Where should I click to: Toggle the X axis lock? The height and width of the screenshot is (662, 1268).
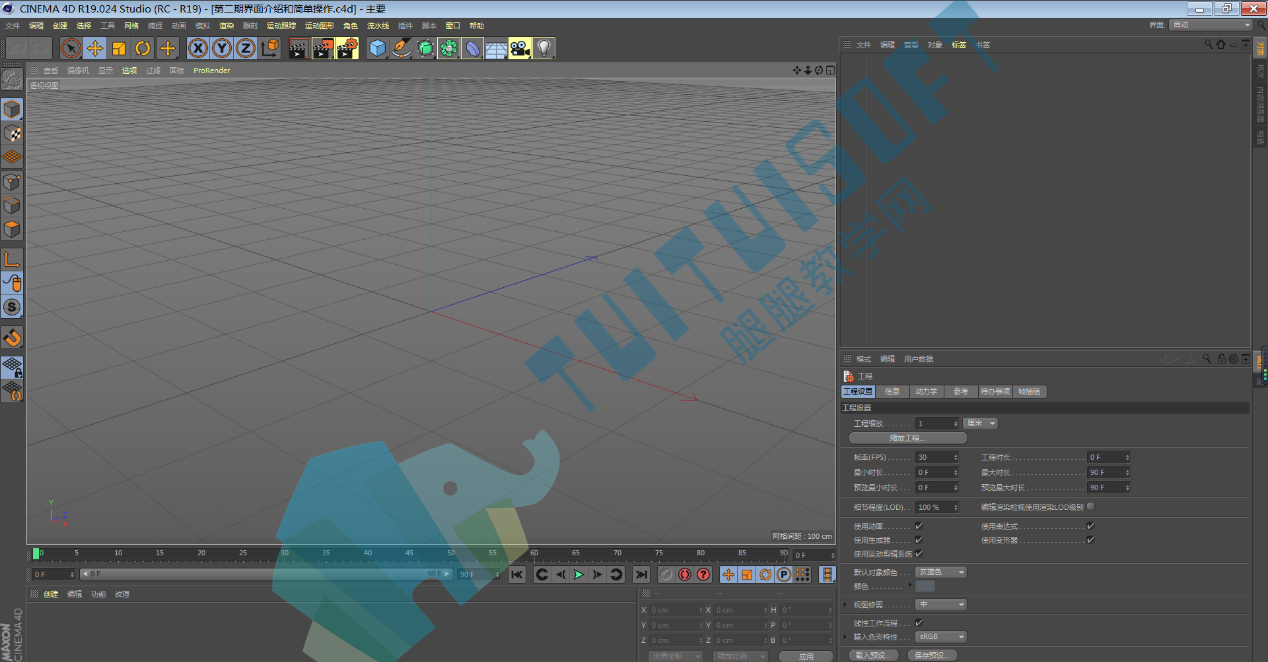point(198,48)
